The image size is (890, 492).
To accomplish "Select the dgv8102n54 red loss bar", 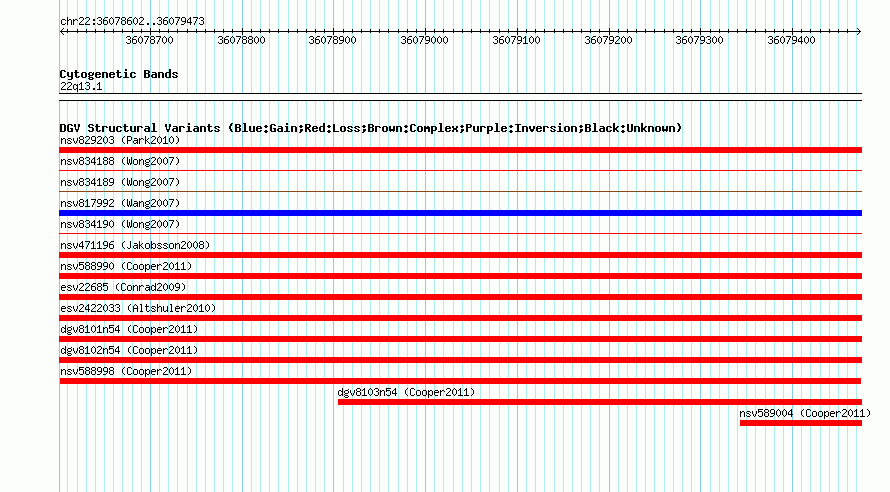I will click(460, 360).
